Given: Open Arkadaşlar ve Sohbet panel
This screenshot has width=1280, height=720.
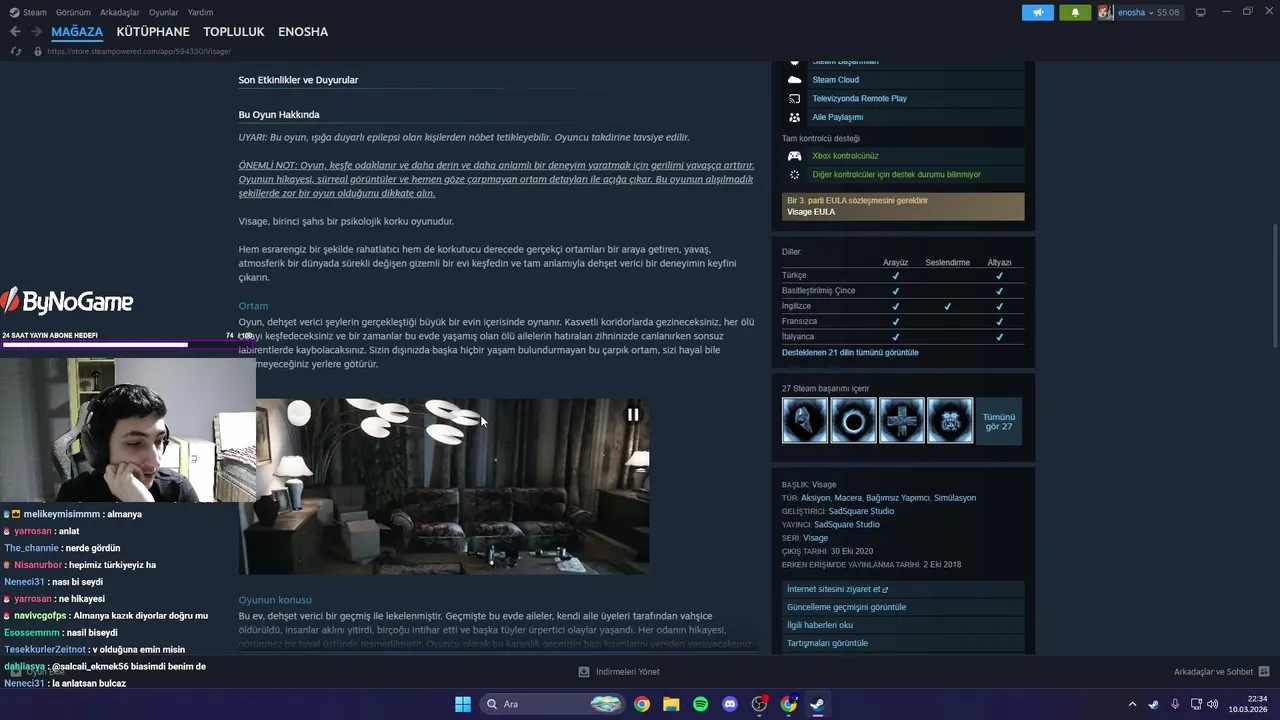Looking at the screenshot, I should coord(1213,672).
